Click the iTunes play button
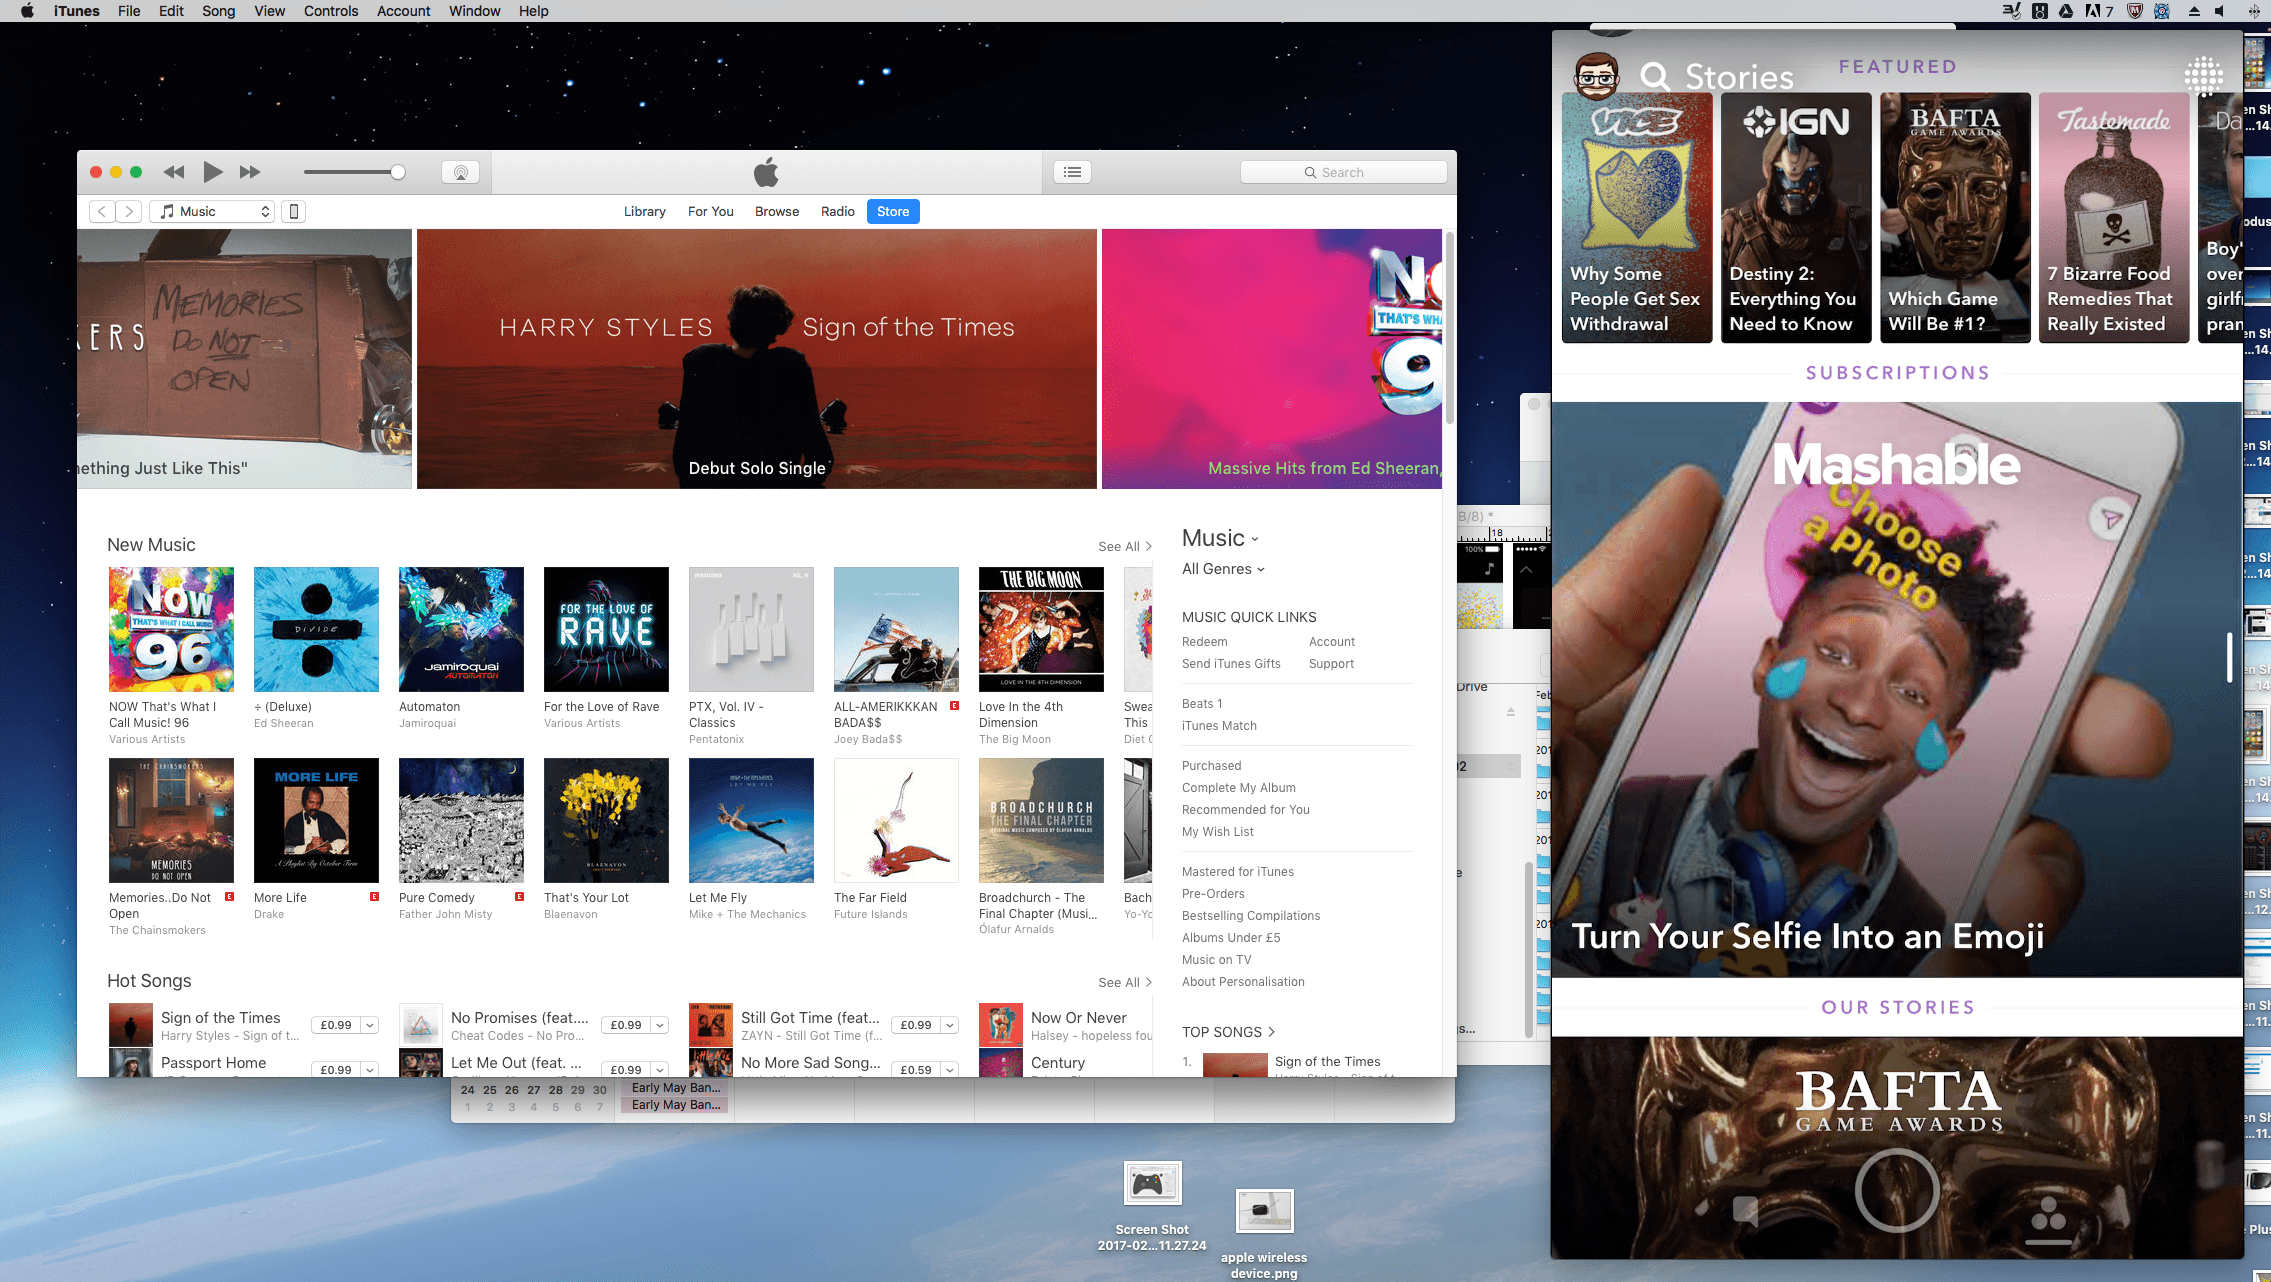Viewport: 2271px width, 1282px height. coord(212,172)
